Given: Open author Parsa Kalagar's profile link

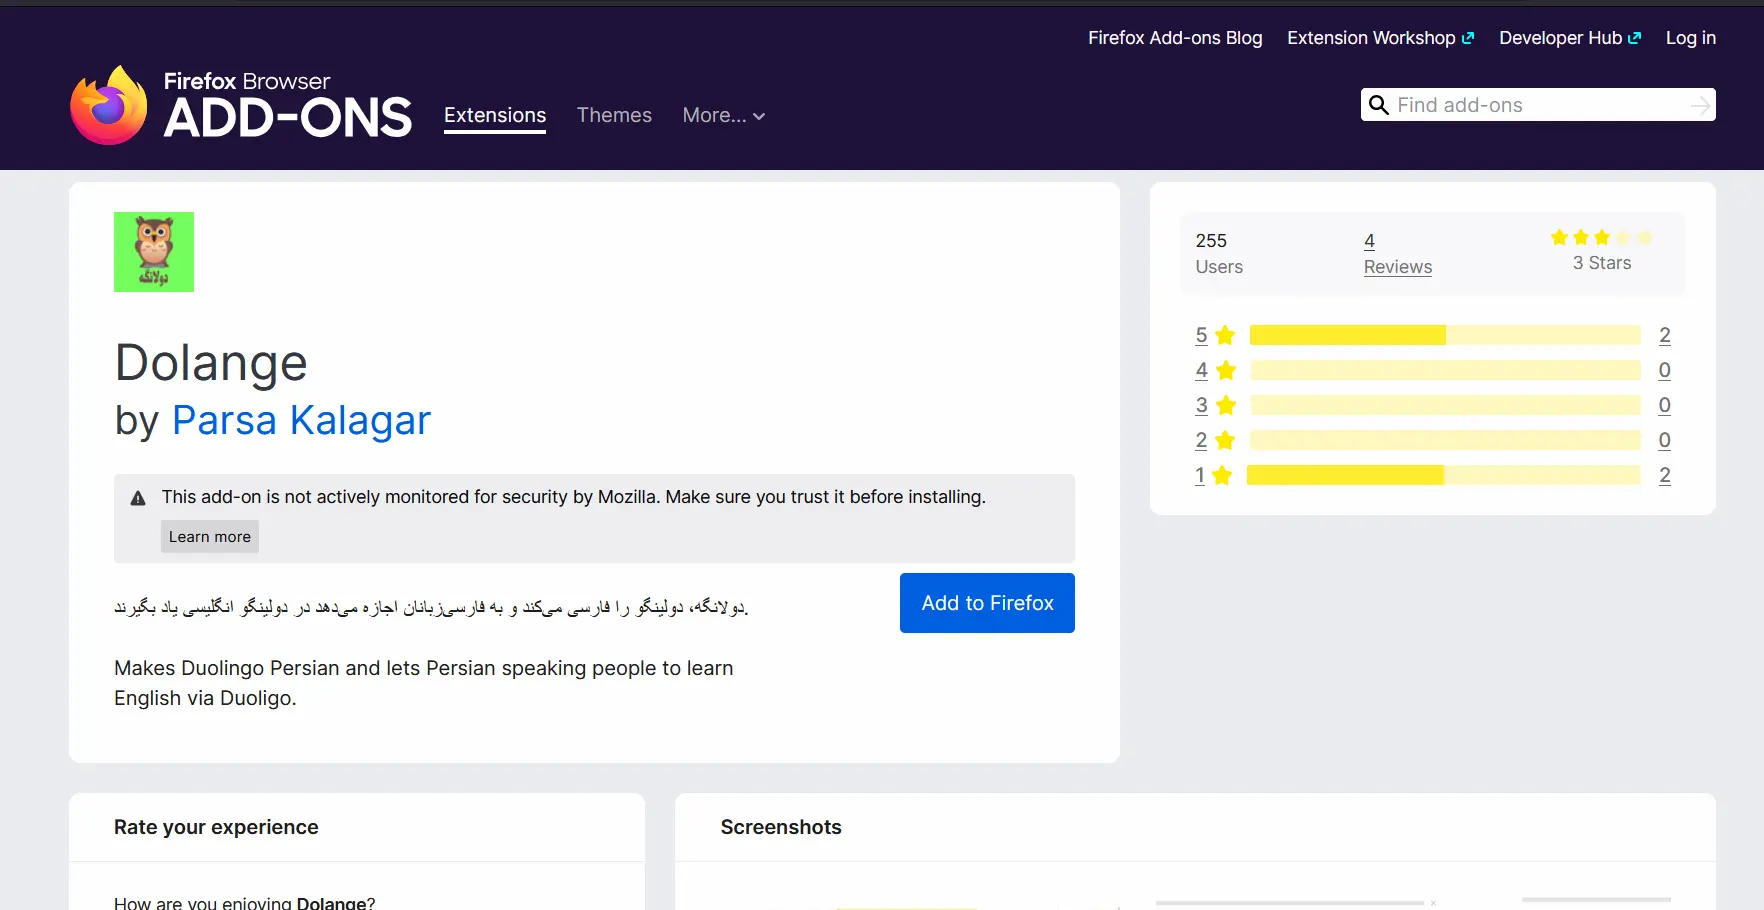Looking at the screenshot, I should [x=301, y=420].
